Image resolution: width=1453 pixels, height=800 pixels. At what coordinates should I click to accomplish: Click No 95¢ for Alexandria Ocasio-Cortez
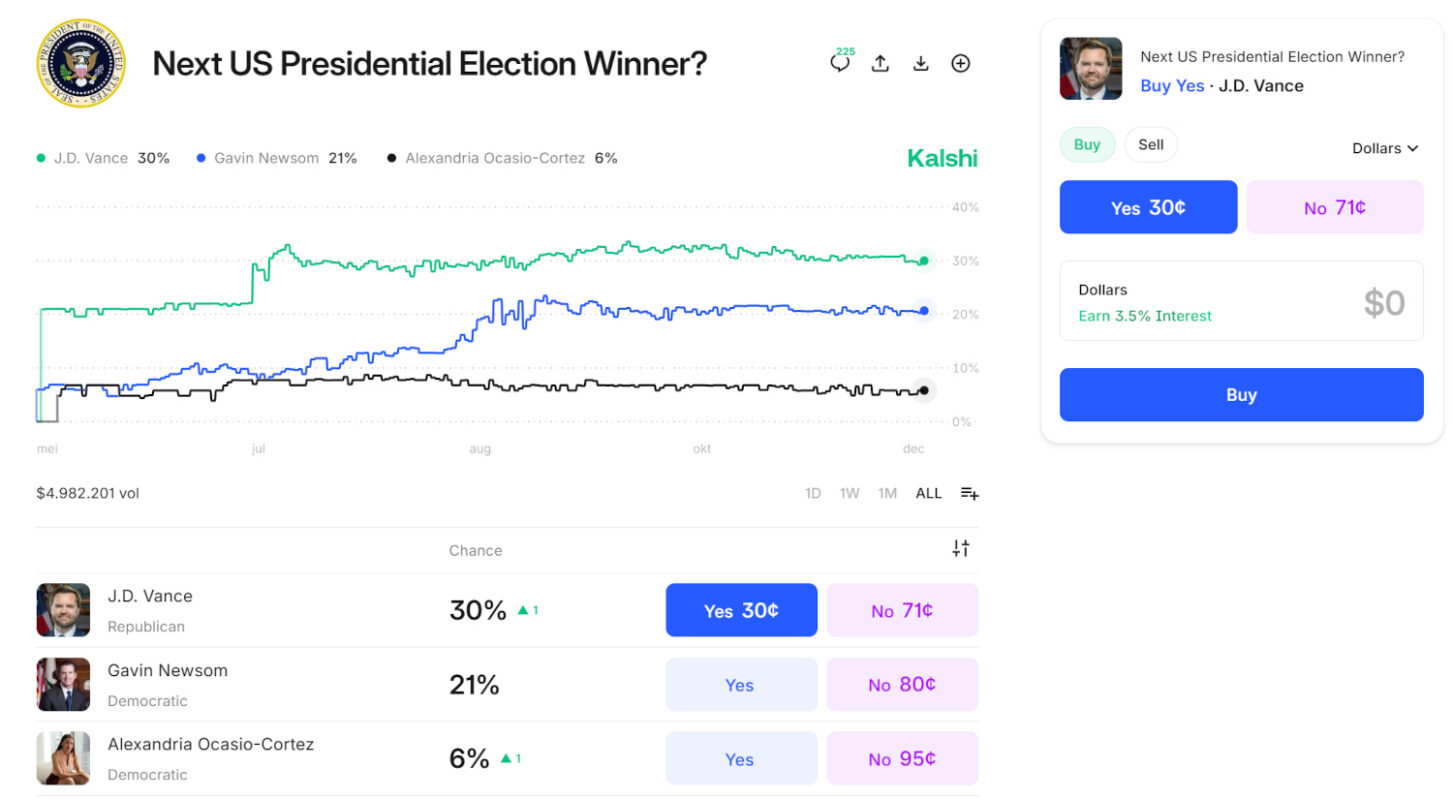pos(902,759)
